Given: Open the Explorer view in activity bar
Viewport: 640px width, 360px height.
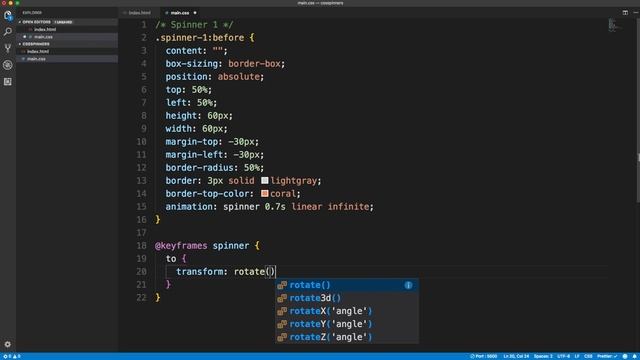Looking at the screenshot, I should pyautogui.click(x=8, y=16).
